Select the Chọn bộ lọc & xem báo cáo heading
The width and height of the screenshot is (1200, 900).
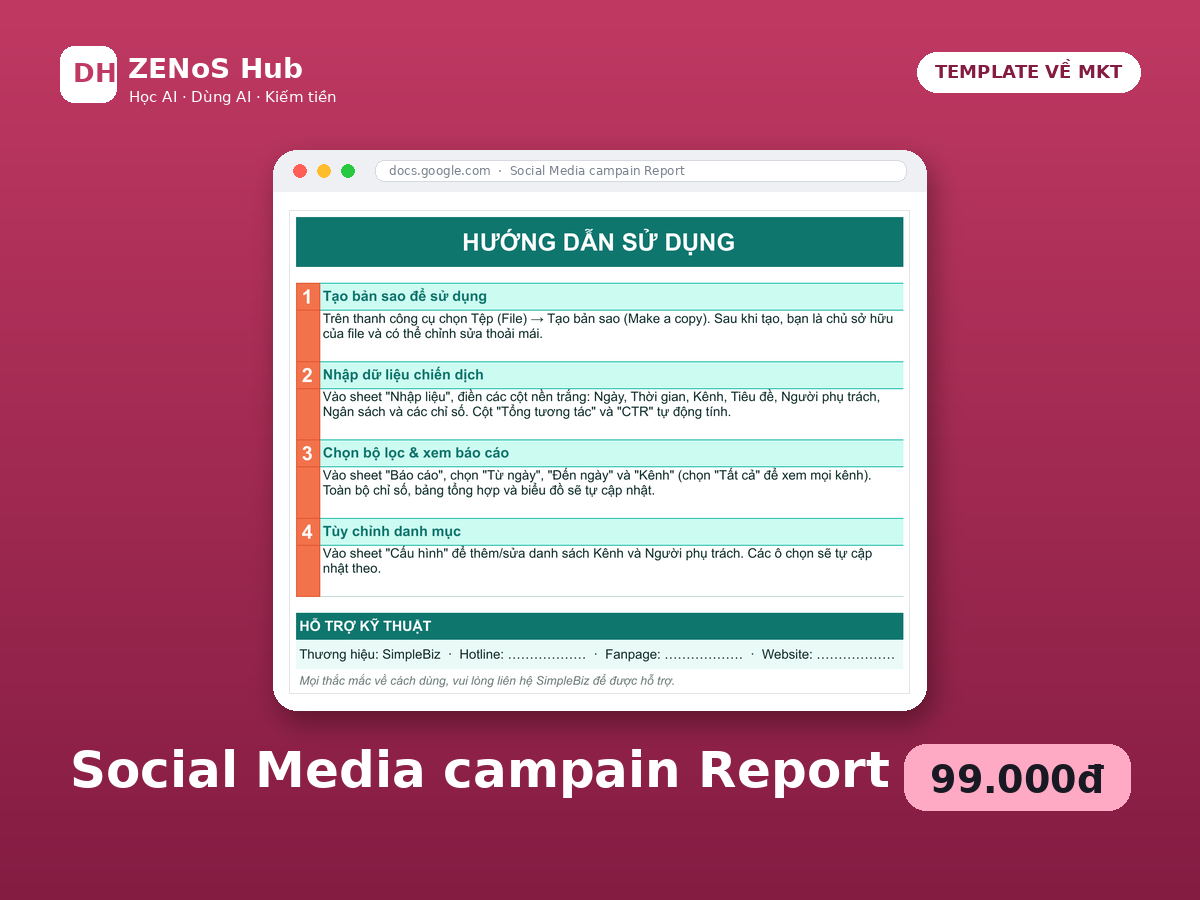(416, 453)
